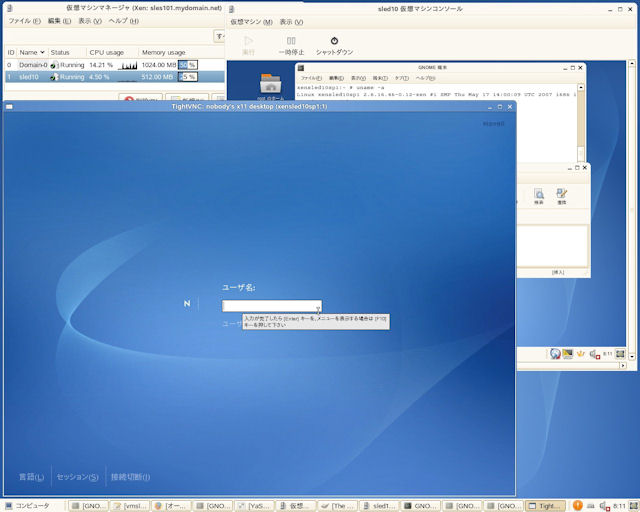Click the Virtual Machine Manager title bar icon
Image resolution: width=640 pixels, height=512 pixels.
9,8
